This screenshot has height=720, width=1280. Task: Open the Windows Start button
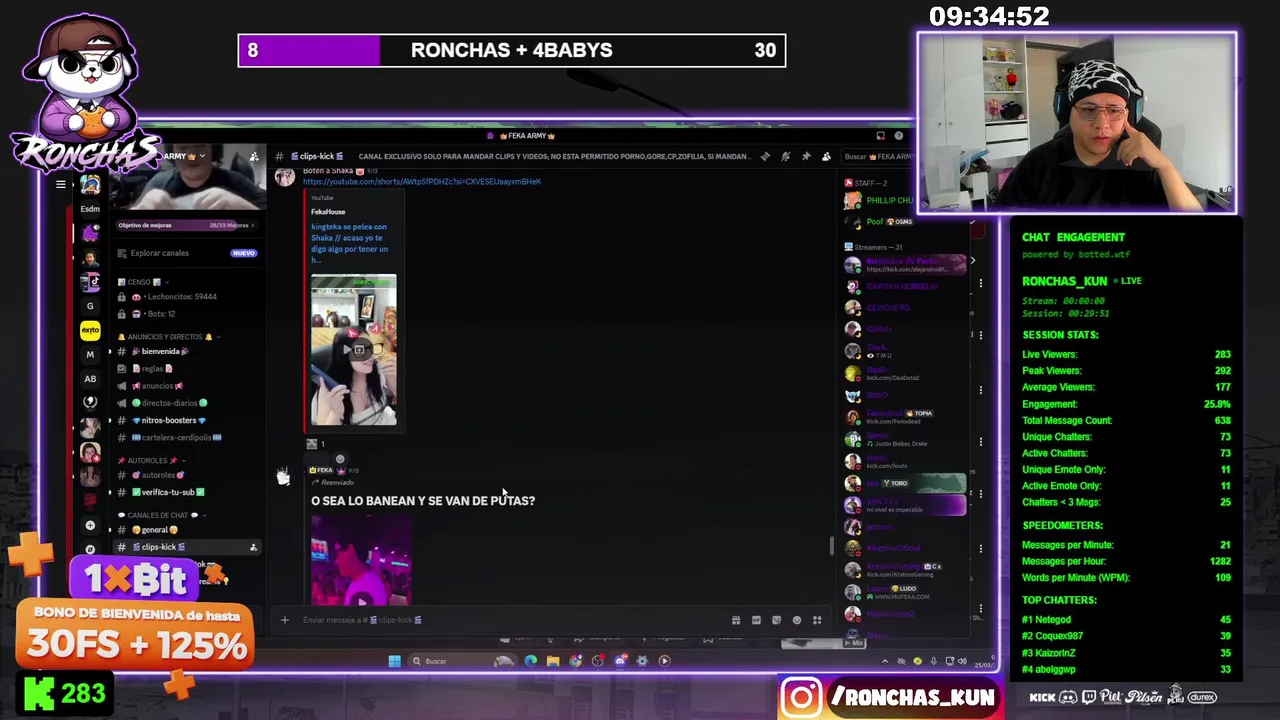(x=394, y=661)
